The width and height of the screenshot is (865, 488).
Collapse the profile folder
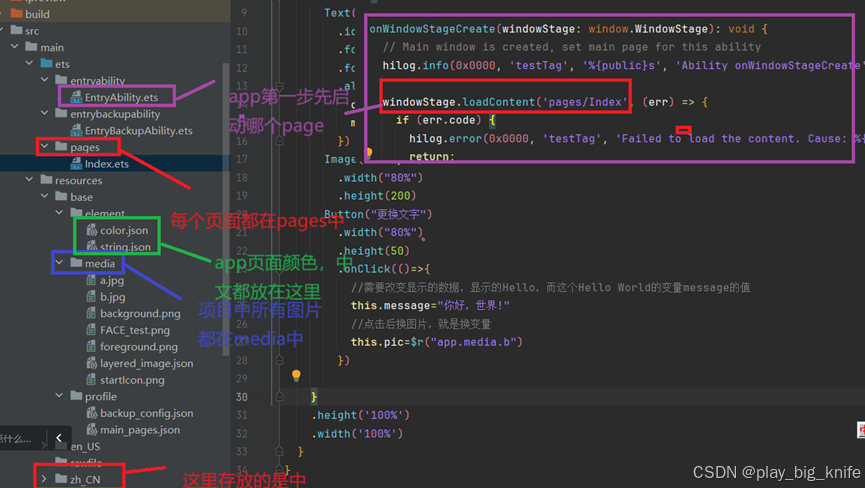pos(60,396)
